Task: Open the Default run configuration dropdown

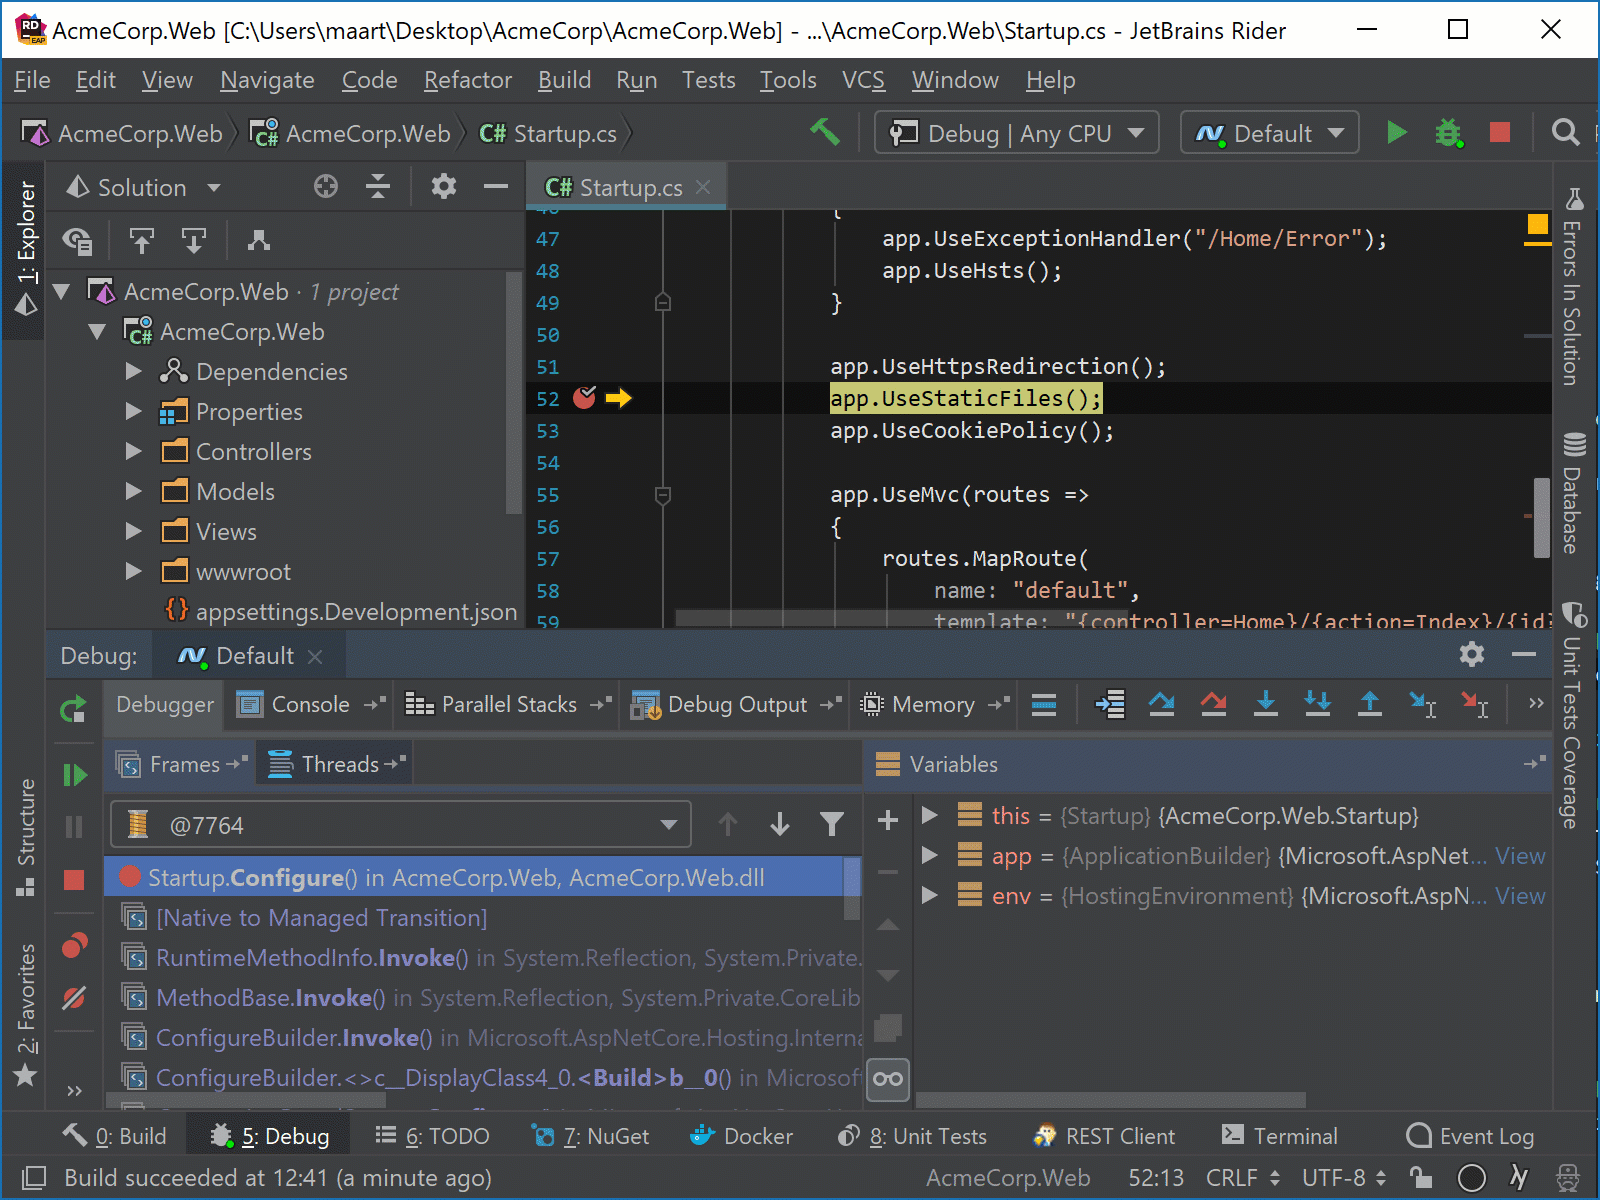Action: point(1270,133)
